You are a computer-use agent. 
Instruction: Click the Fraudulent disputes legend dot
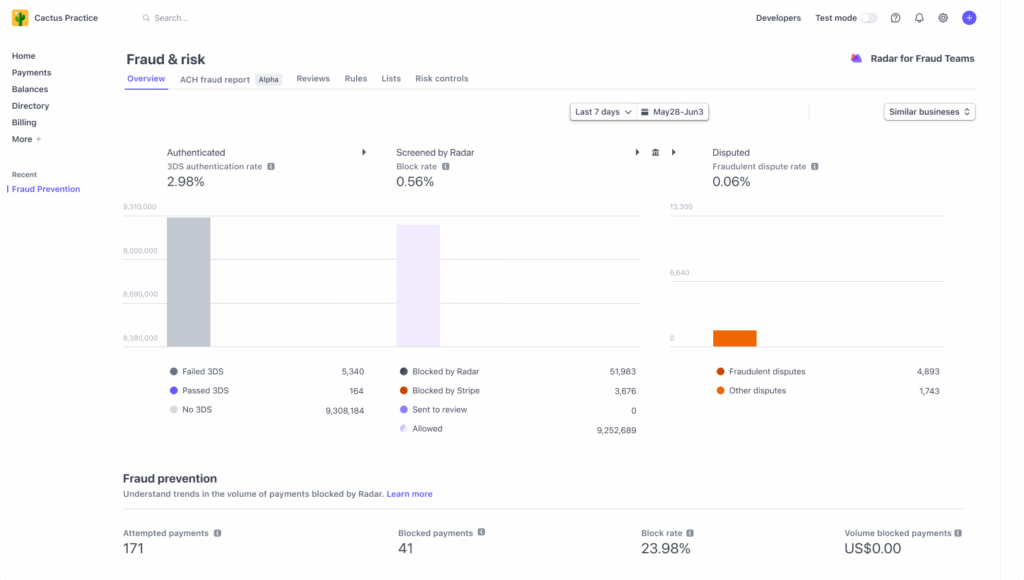(x=720, y=372)
